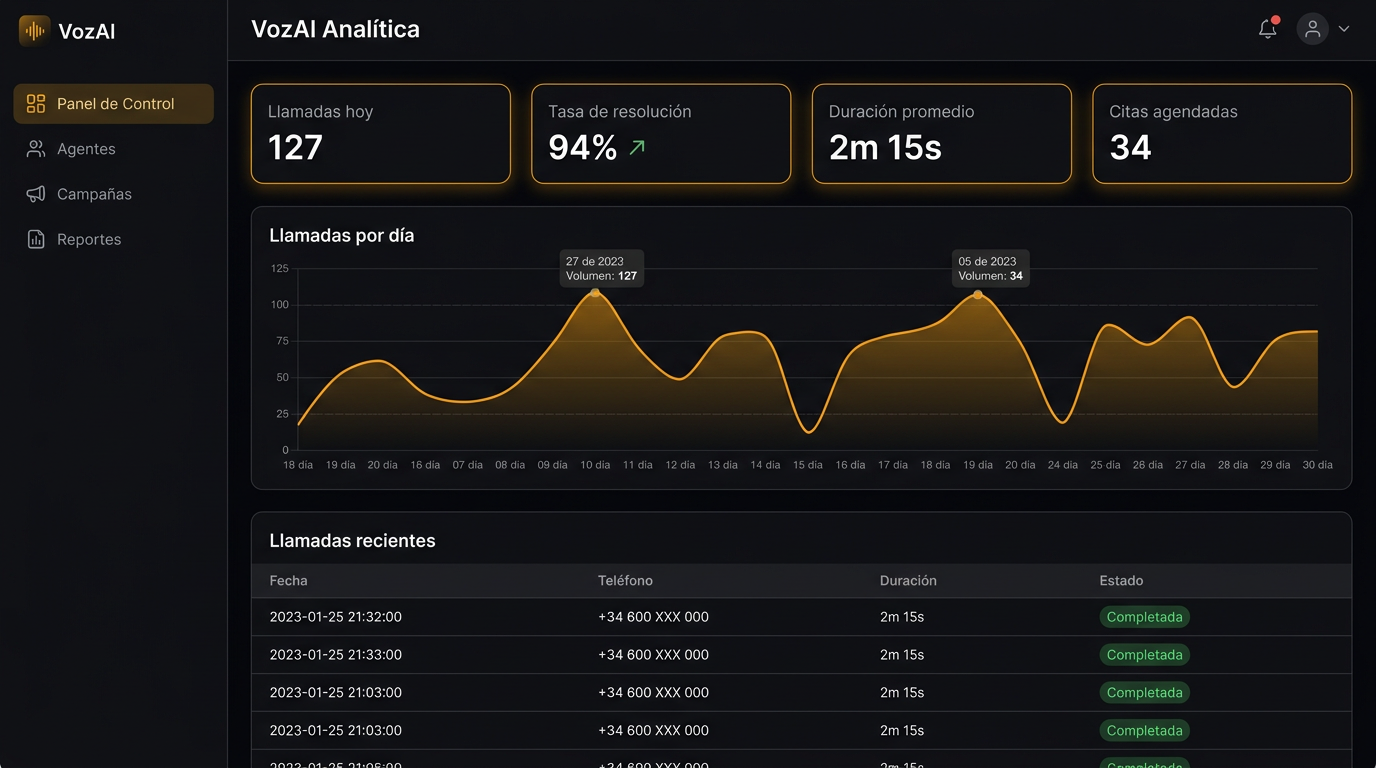1376x768 pixels.
Task: Click the Fecha column header
Action: [289, 581]
